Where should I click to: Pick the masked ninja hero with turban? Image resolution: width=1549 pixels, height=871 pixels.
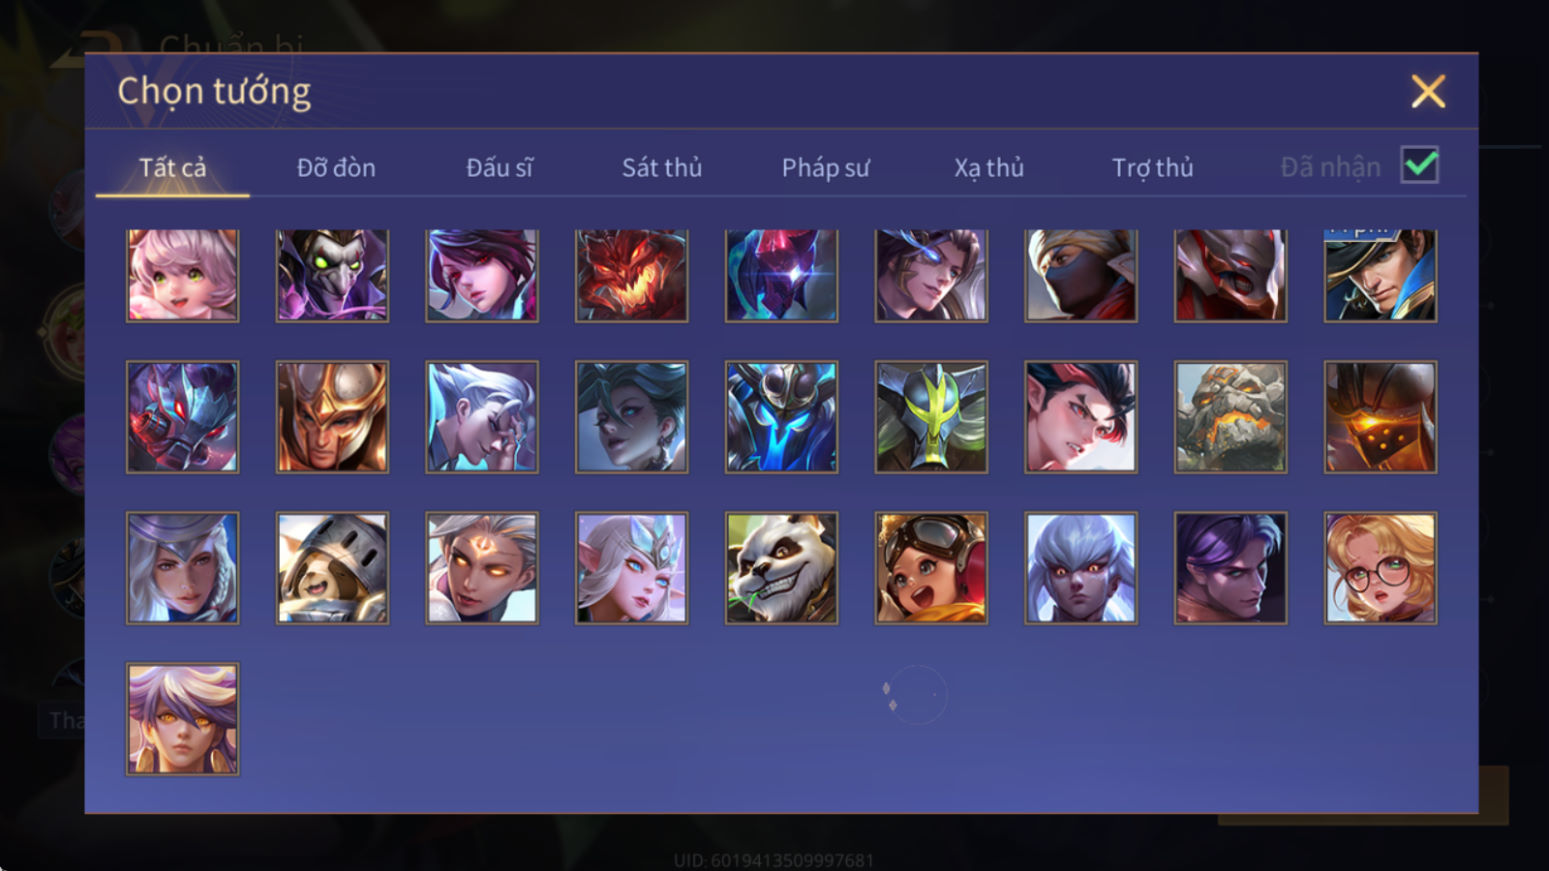[x=1080, y=275]
